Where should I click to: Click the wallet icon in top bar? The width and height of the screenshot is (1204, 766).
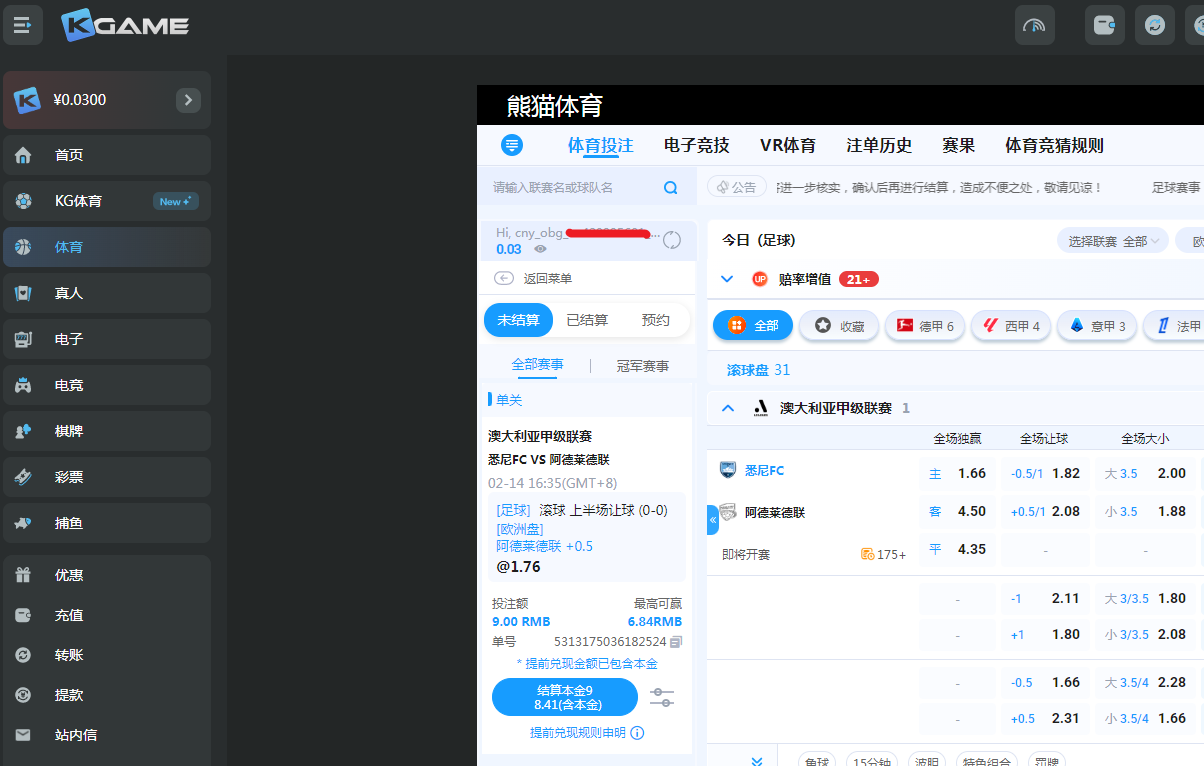(1104, 25)
